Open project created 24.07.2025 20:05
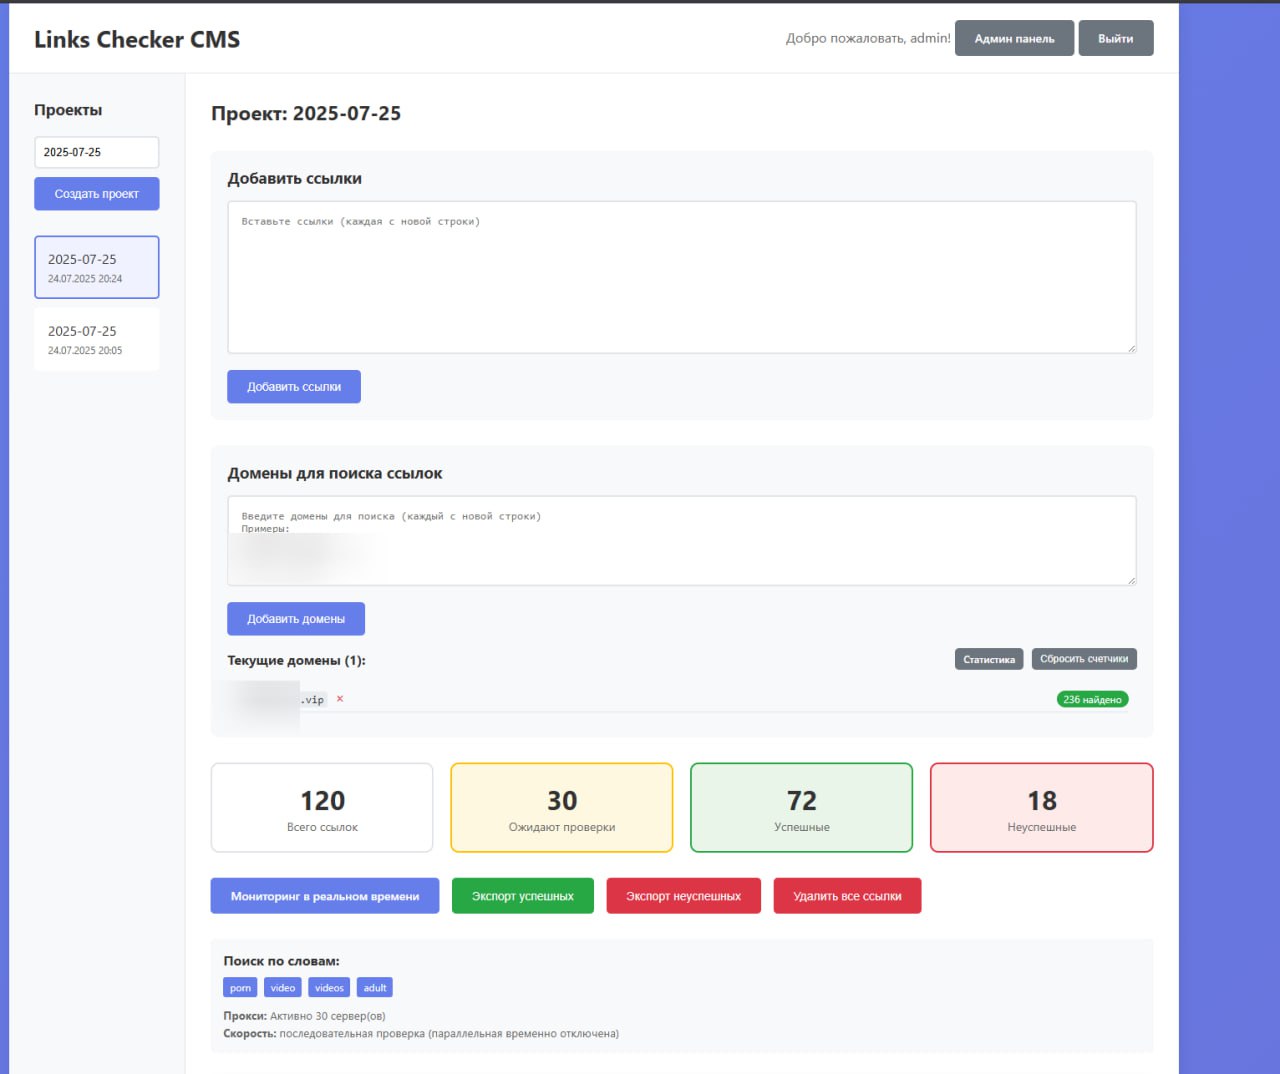The image size is (1280, 1074). 96,339
